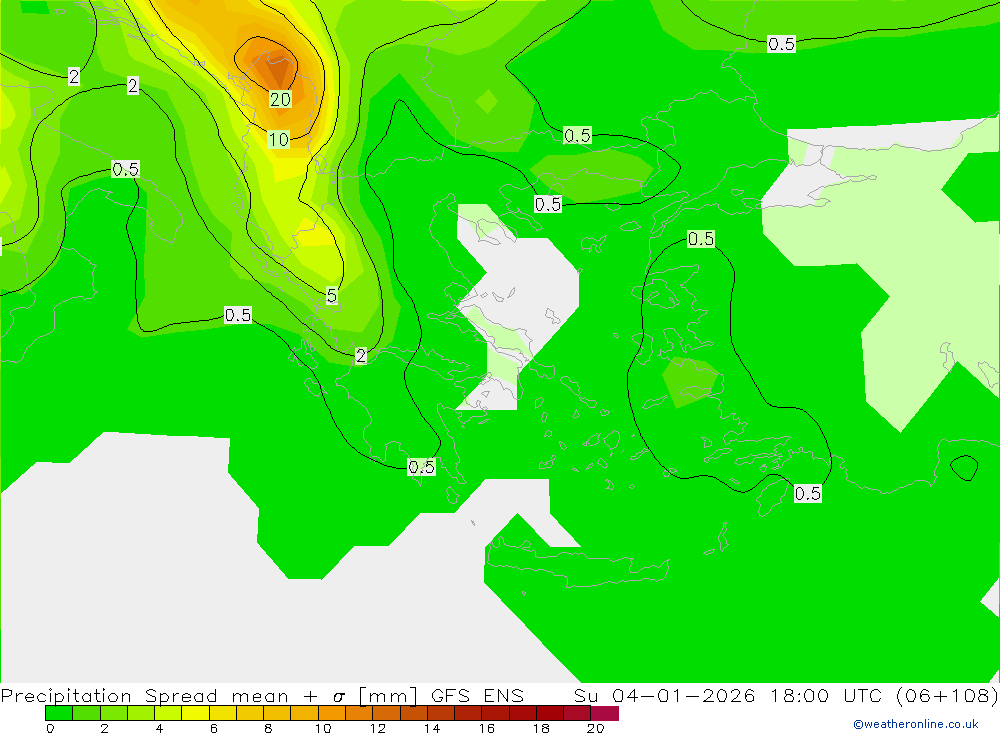Image resolution: width=1000 pixels, height=733 pixels.
Task: Pick the crimson legend swatch above tick 20
Action: [605, 713]
